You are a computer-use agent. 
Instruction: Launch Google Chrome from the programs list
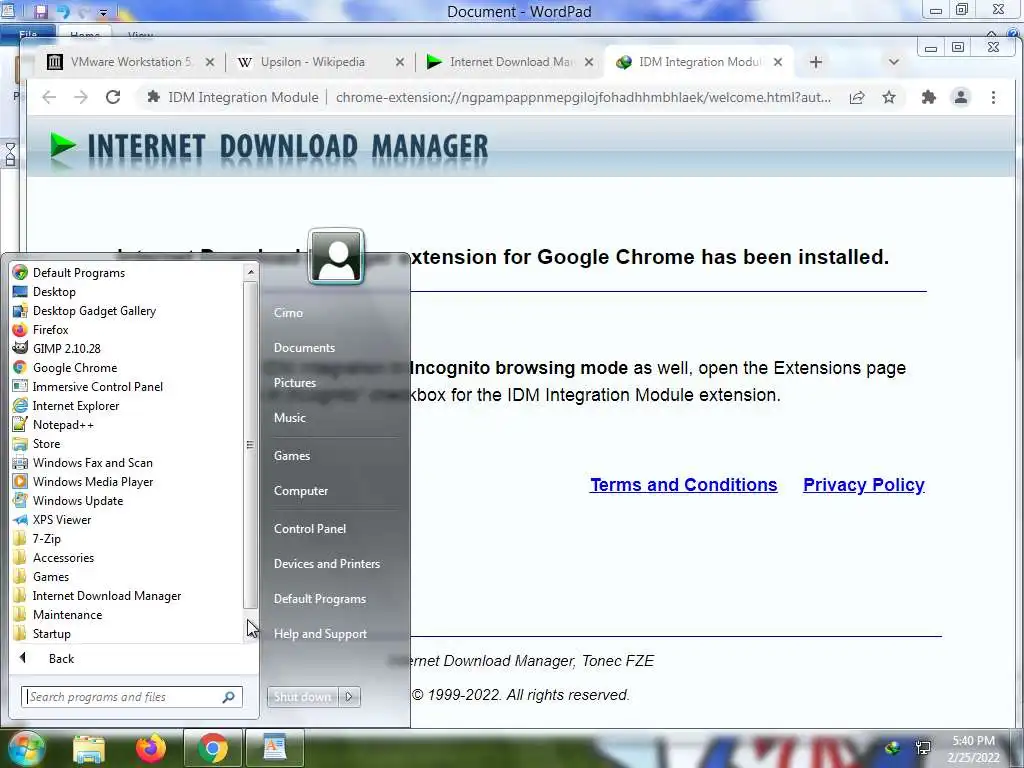pyautogui.click(x=74, y=368)
